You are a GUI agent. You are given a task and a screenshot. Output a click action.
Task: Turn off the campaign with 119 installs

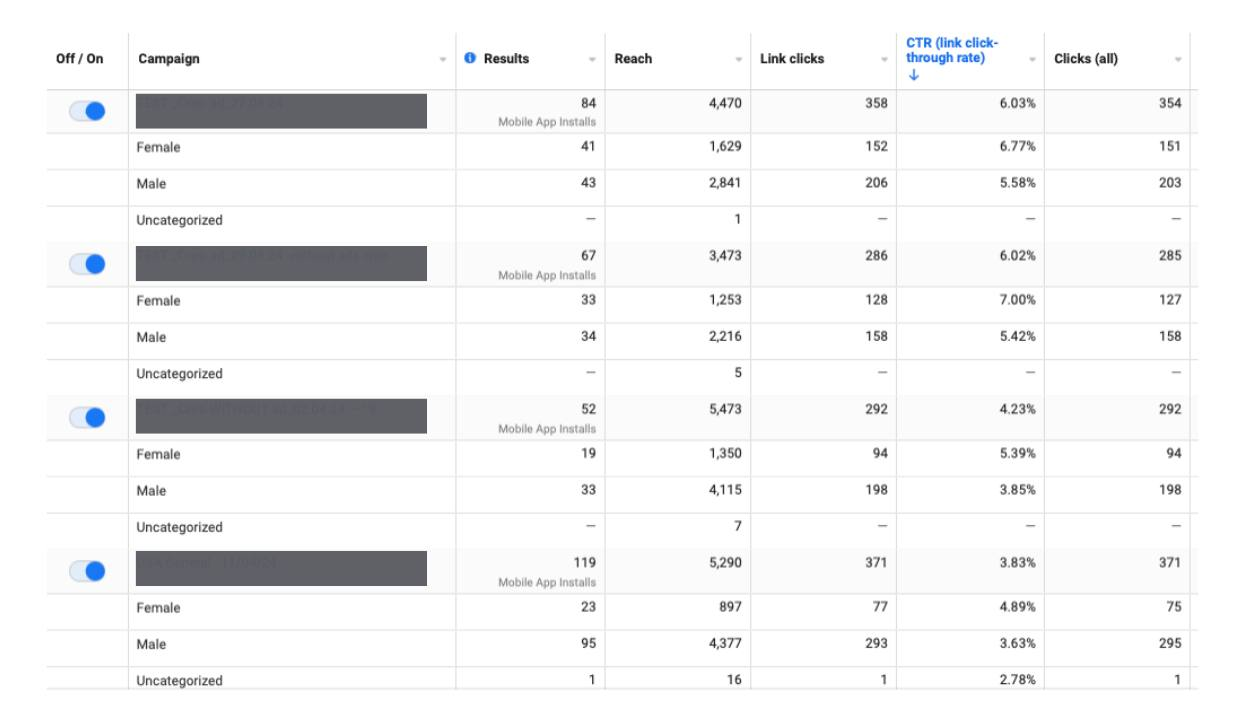point(89,571)
